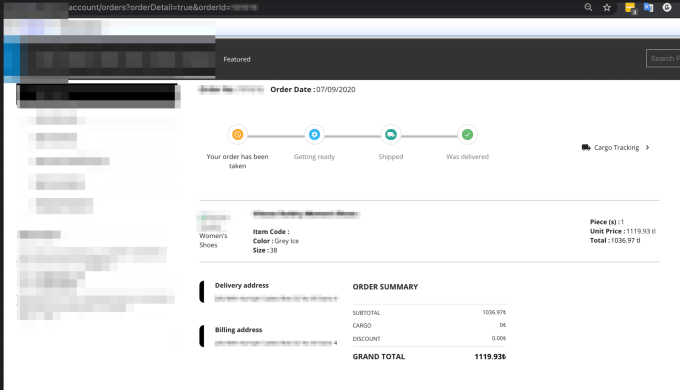This screenshot has height=390, width=680.
Task: Open the Featured menu item
Action: click(237, 59)
